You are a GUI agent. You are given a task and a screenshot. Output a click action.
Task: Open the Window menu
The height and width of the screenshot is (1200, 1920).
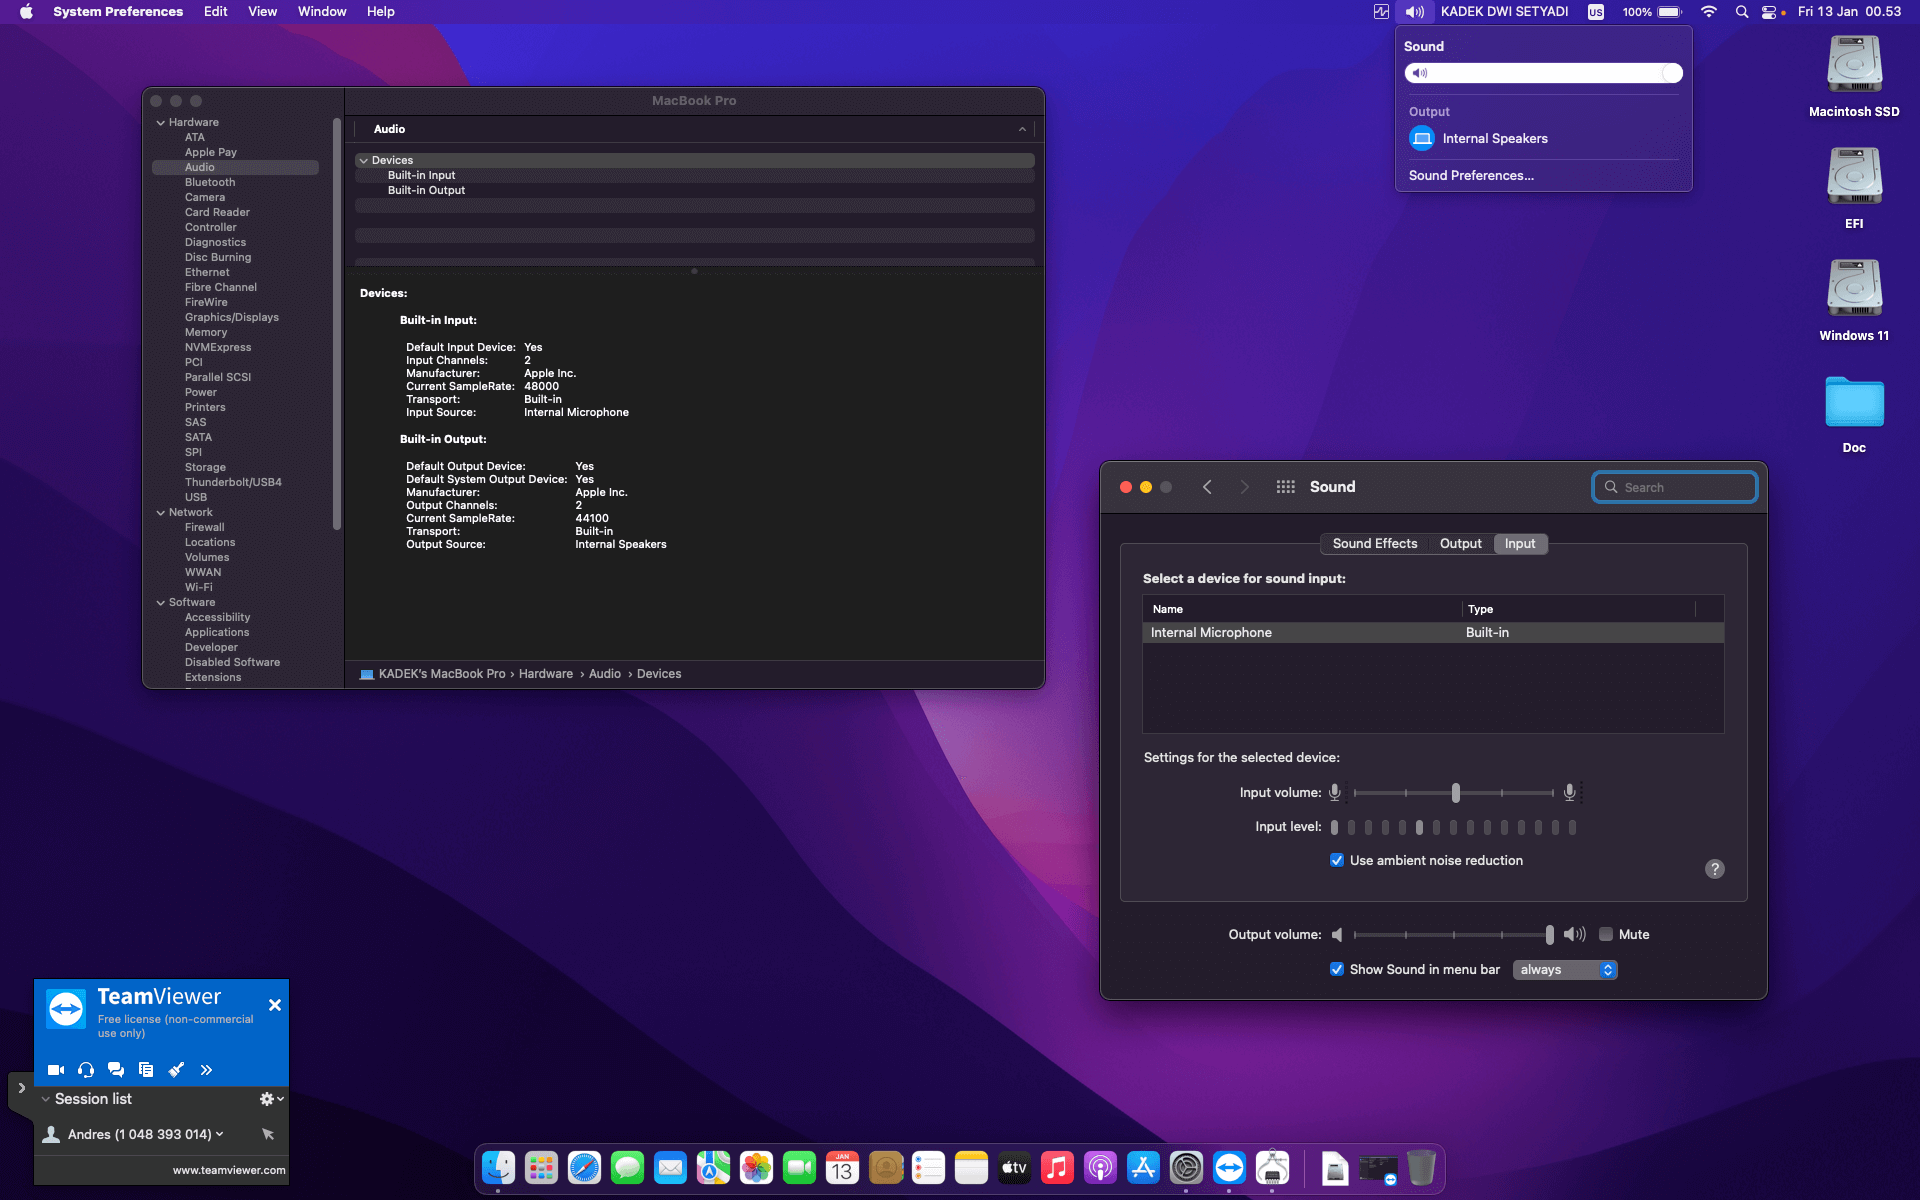point(322,12)
